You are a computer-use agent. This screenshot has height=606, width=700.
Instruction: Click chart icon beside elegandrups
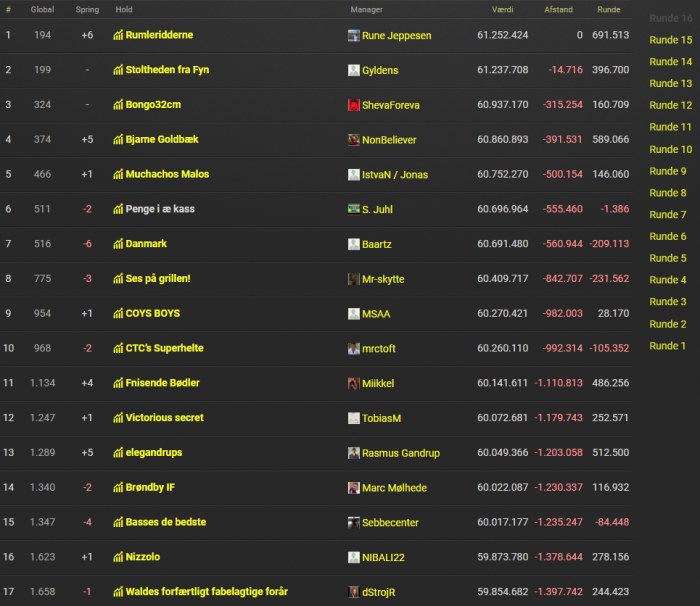click(118, 453)
